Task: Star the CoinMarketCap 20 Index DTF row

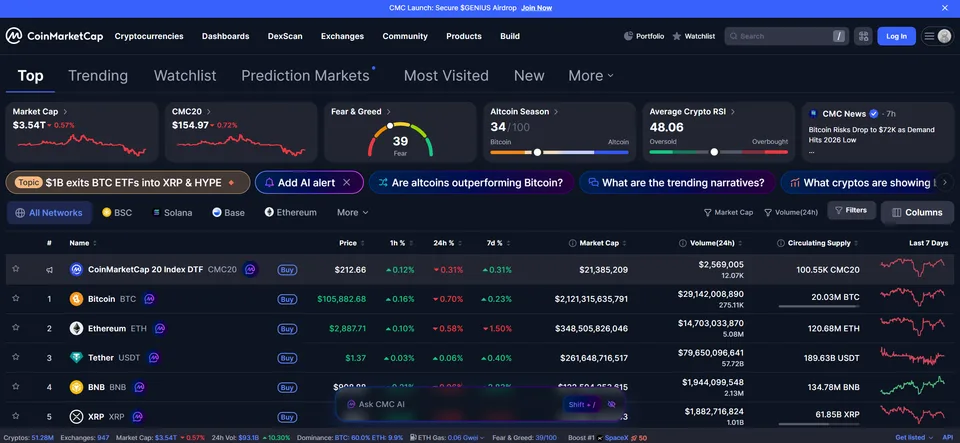Action: click(x=16, y=269)
